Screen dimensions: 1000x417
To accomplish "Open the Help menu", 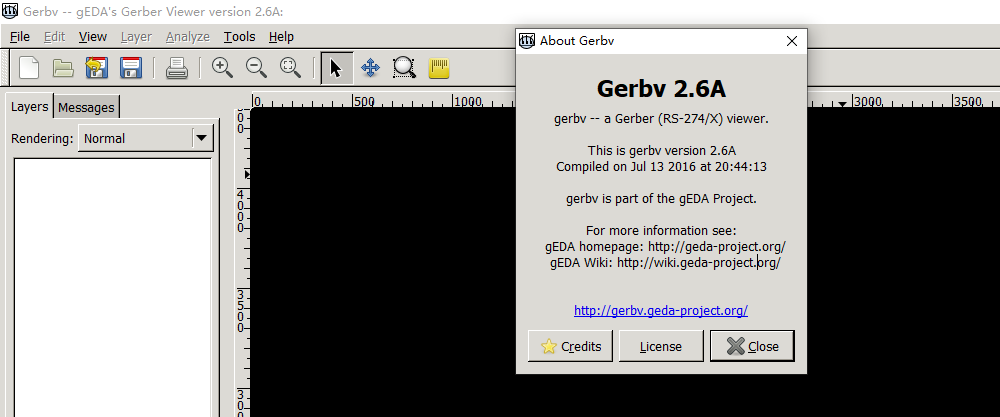I will tap(281, 37).
